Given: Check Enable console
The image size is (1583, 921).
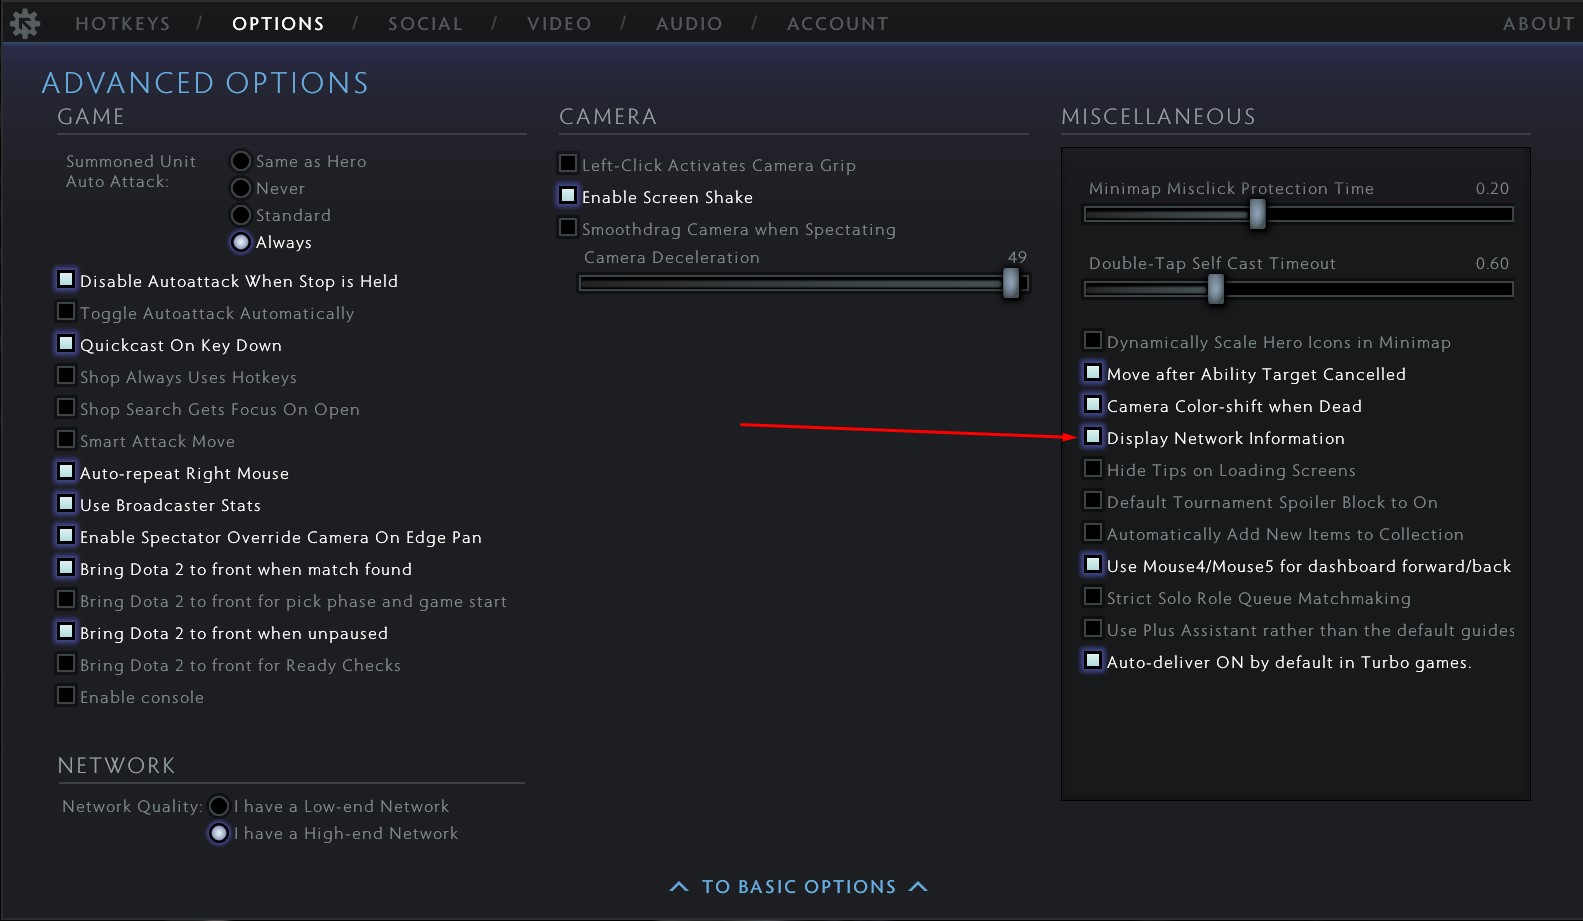Looking at the screenshot, I should coord(66,696).
